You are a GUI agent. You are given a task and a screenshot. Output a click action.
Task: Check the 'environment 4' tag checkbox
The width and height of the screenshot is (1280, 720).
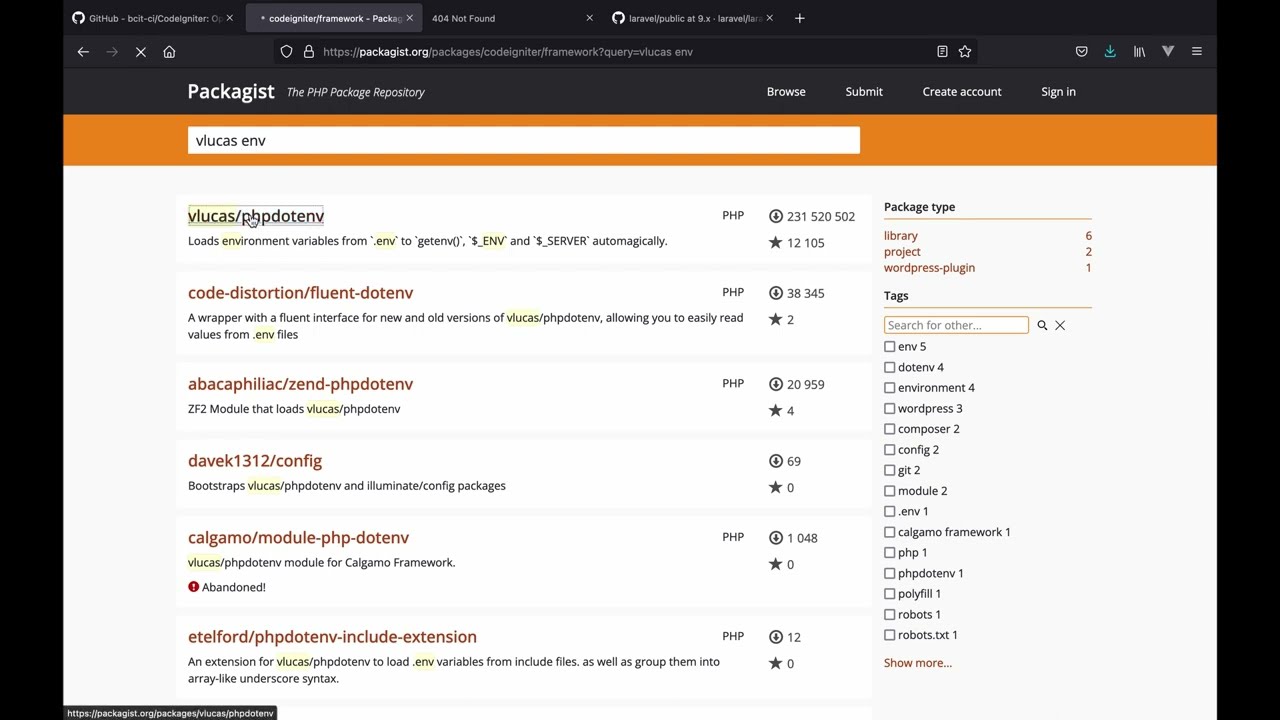[x=890, y=388]
